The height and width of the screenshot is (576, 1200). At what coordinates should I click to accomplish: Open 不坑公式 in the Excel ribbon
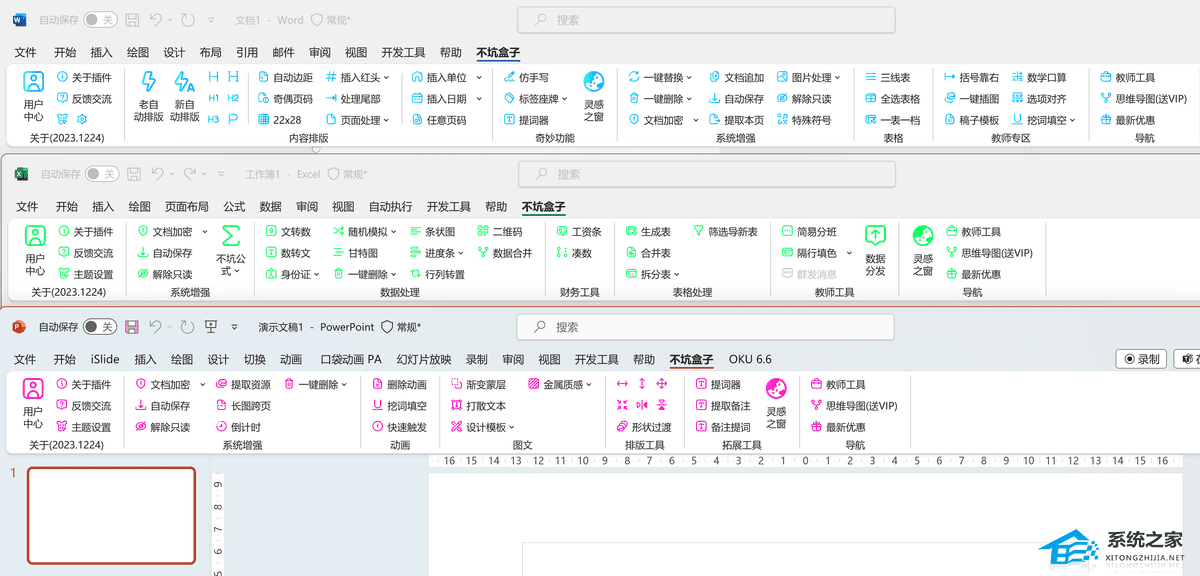point(231,250)
